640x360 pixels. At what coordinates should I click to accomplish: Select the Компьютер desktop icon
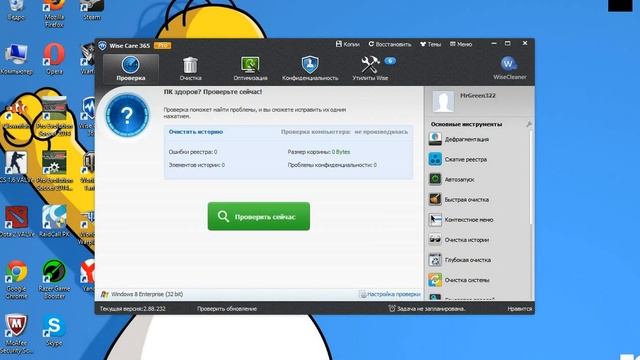click(x=16, y=59)
